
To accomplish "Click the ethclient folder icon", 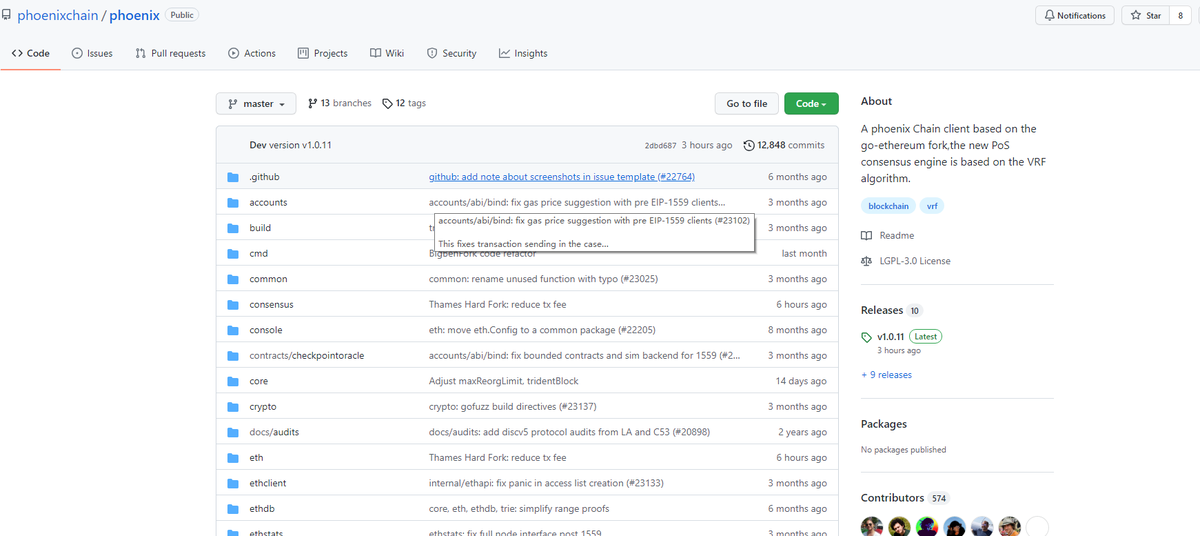I will click(232, 483).
